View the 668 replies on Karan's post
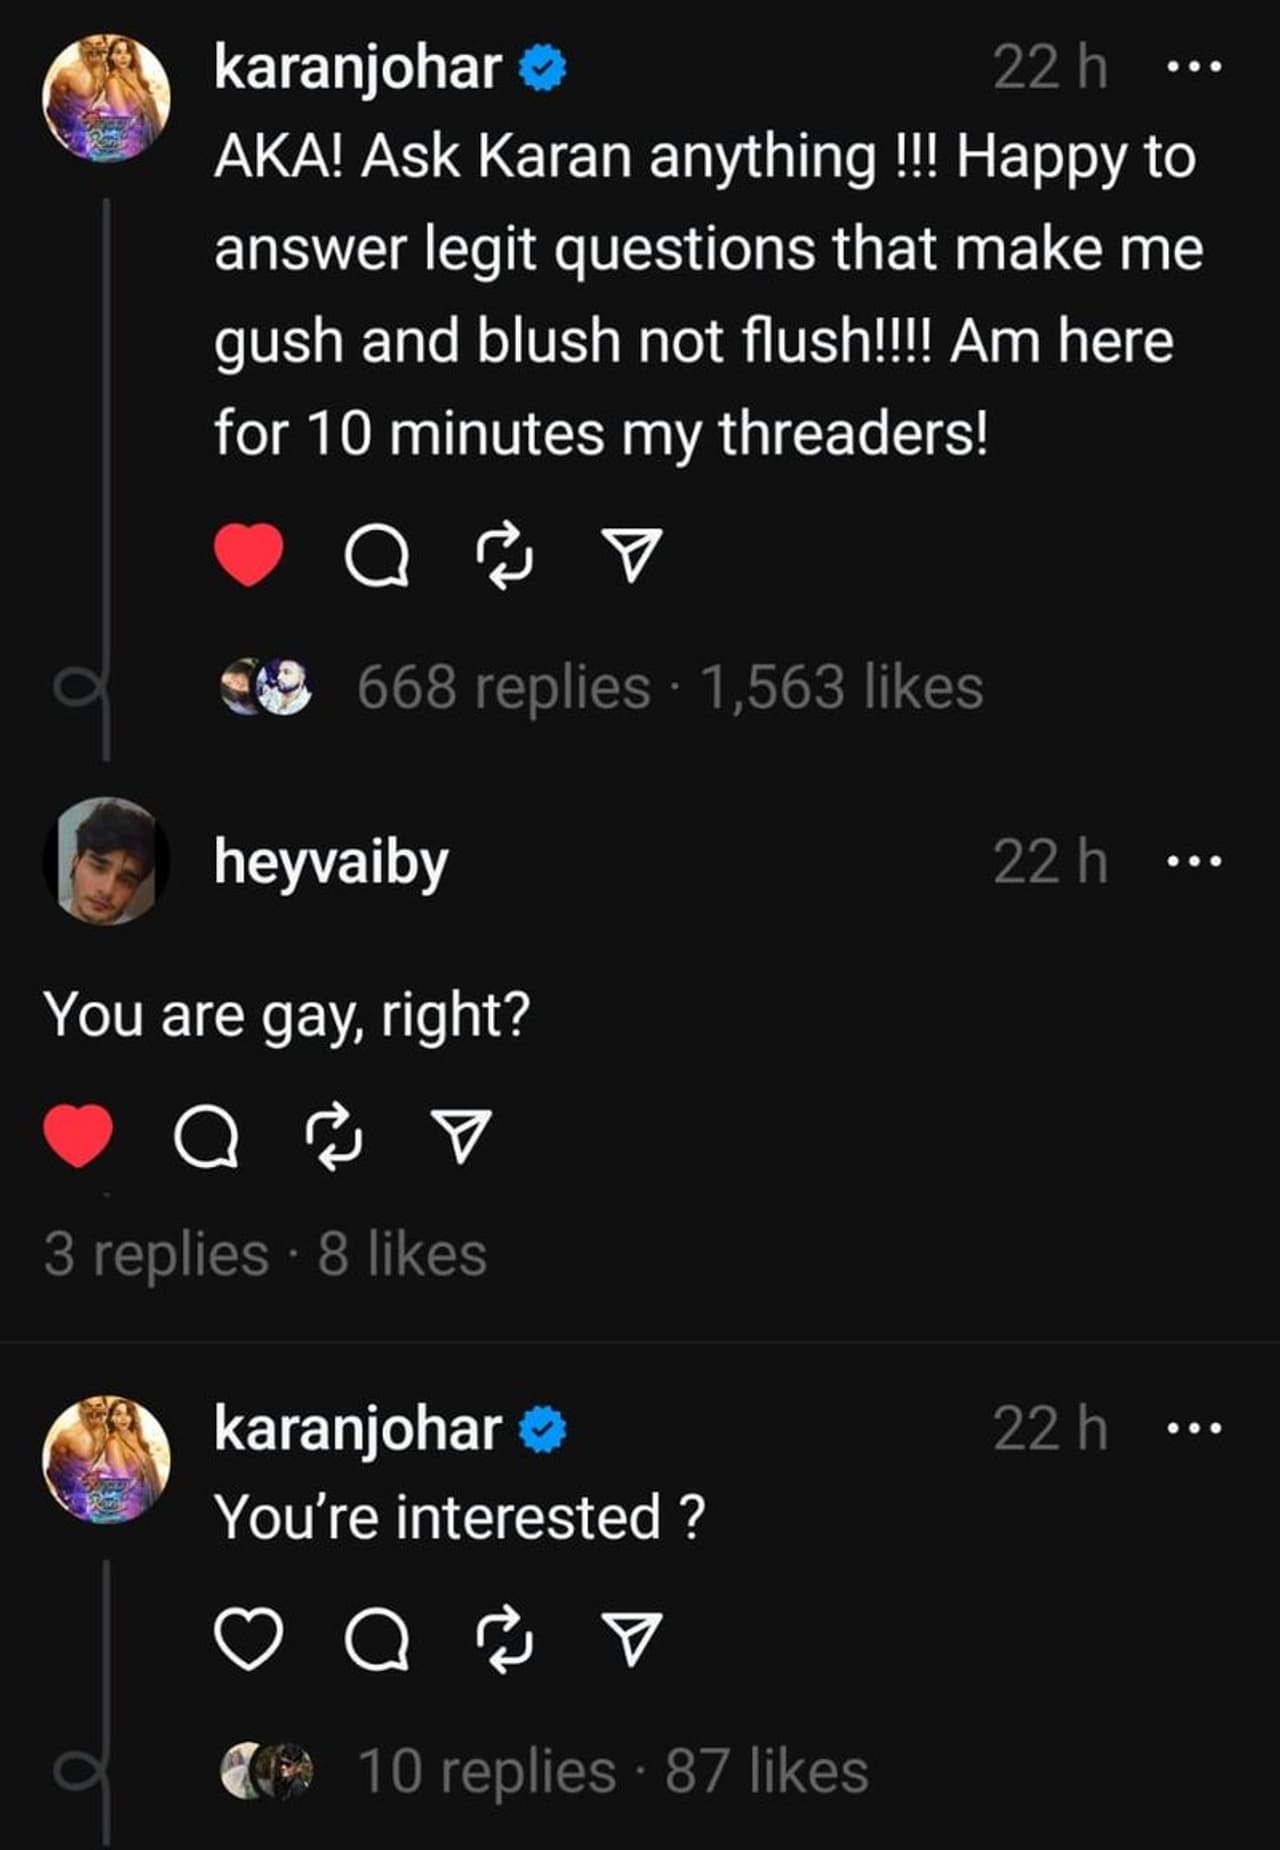Viewport: 1280px width, 1850px height. pos(503,688)
